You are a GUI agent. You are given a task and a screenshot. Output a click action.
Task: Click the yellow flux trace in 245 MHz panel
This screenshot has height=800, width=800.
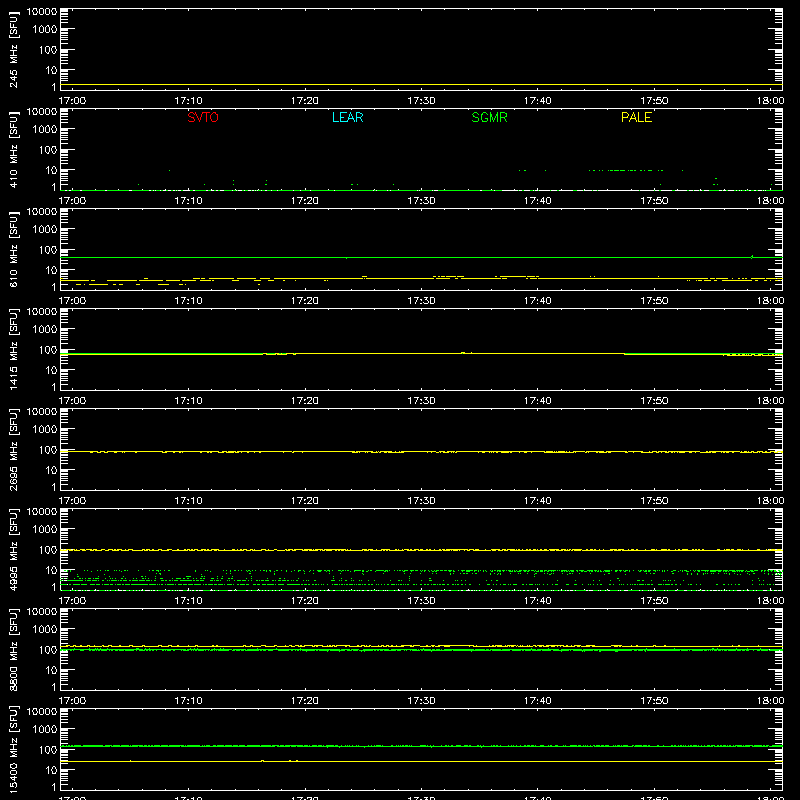coord(421,85)
